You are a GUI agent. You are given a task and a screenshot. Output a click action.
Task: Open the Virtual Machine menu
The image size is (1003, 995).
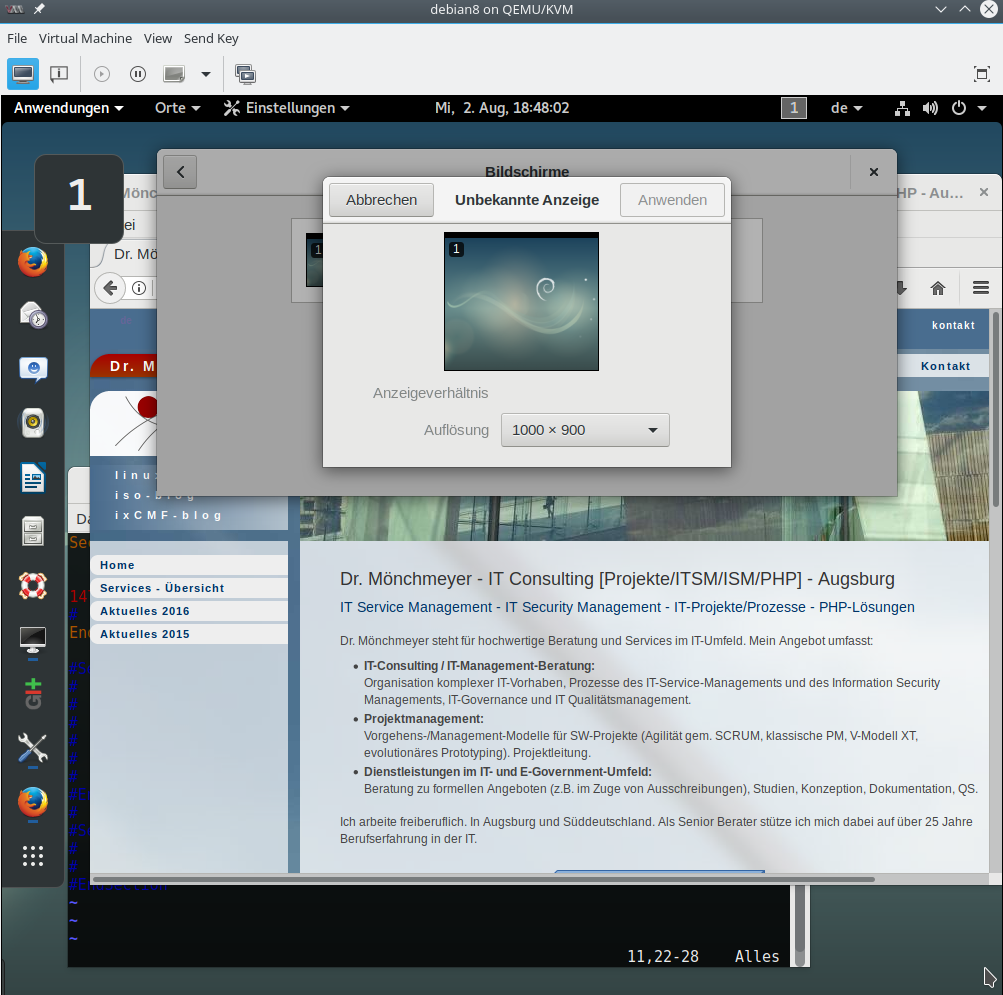85,38
